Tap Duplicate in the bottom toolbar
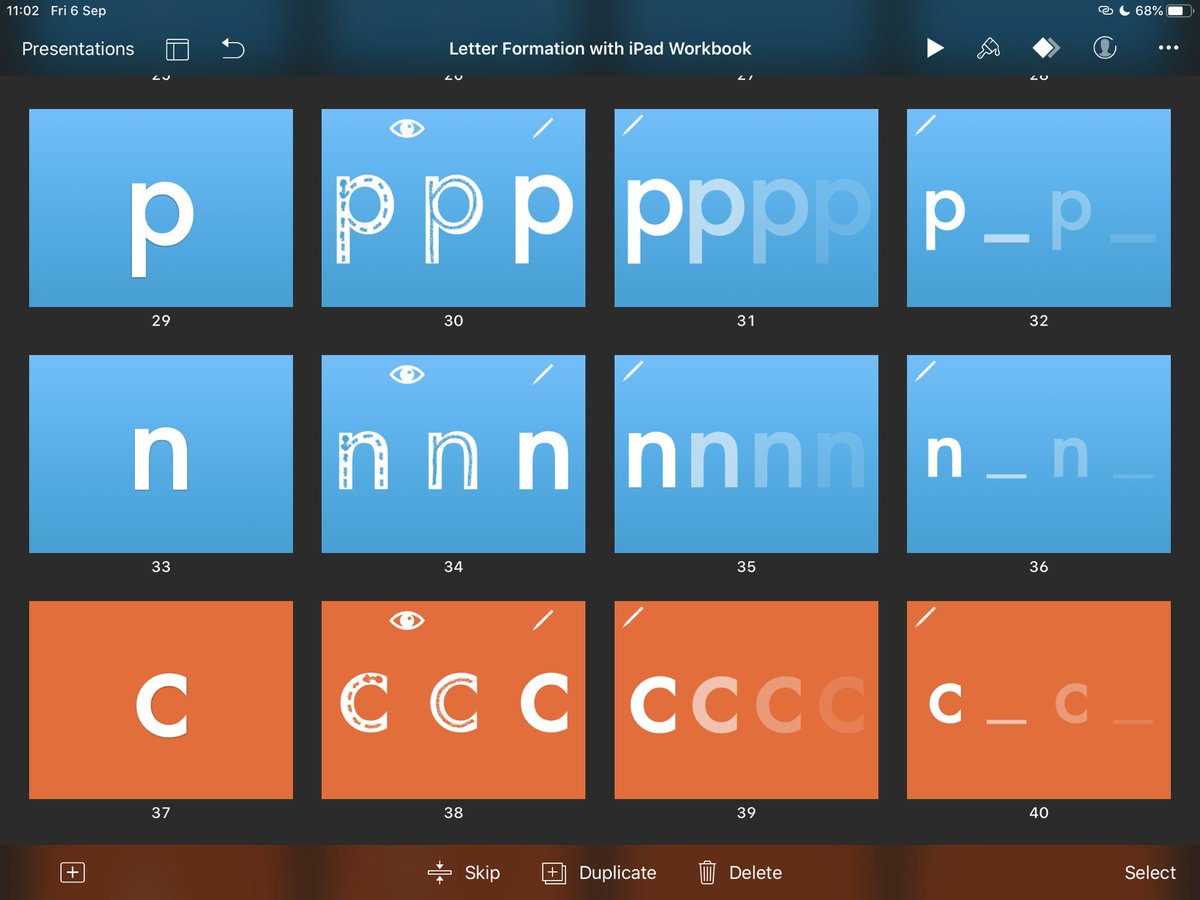This screenshot has height=900, width=1200. tap(599, 873)
